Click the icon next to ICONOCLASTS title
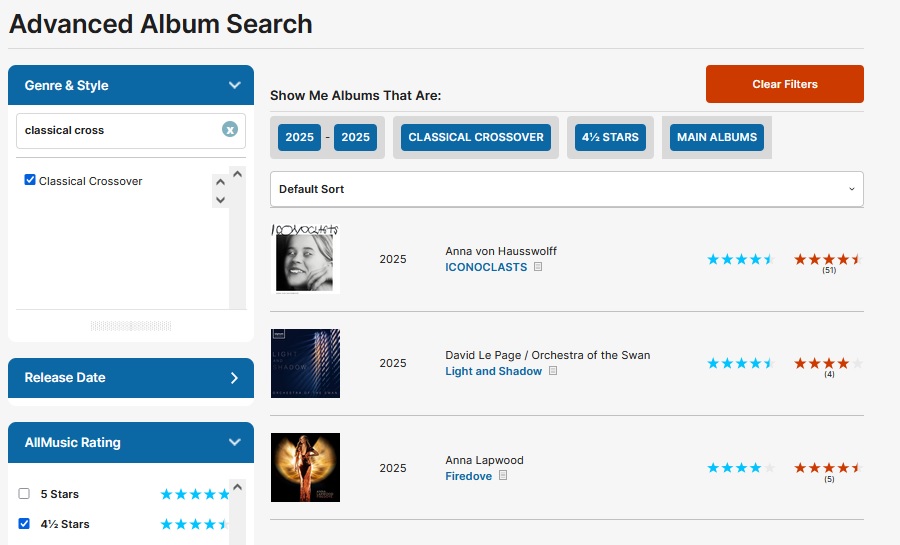900x545 pixels. (x=538, y=267)
